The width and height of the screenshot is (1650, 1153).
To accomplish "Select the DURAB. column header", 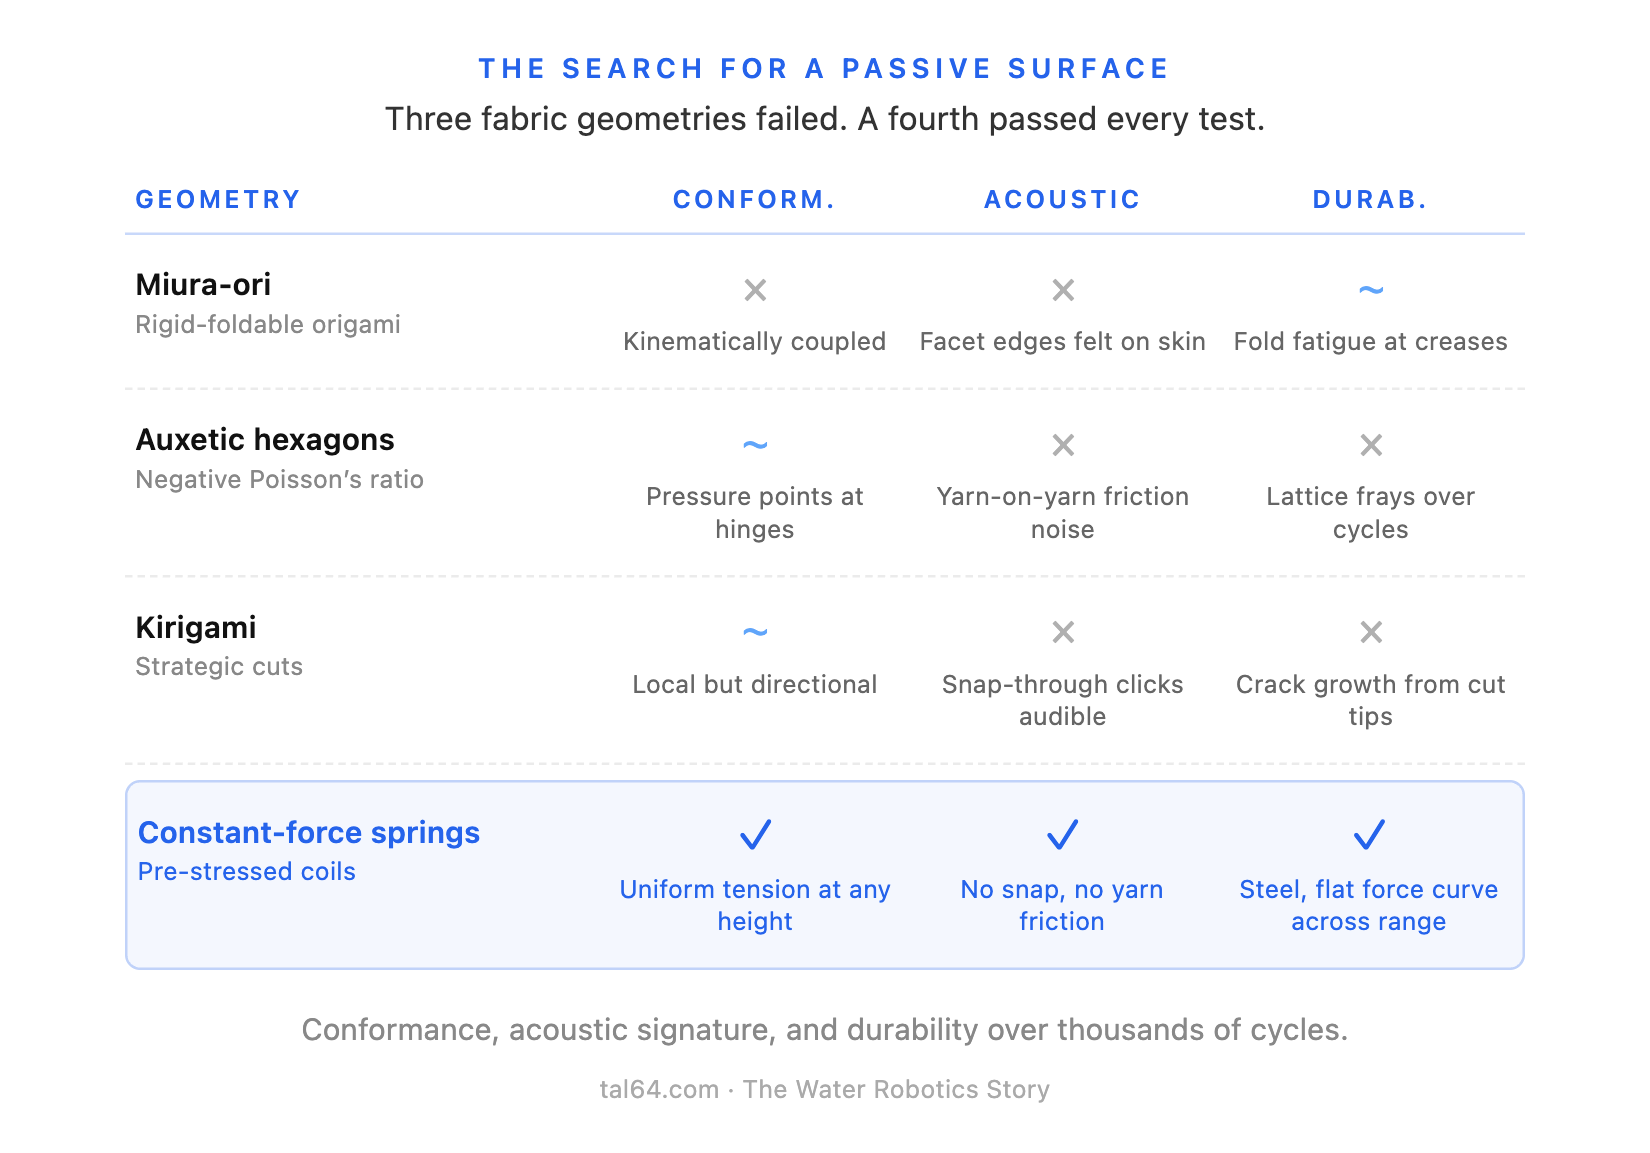I will coord(1370,200).
